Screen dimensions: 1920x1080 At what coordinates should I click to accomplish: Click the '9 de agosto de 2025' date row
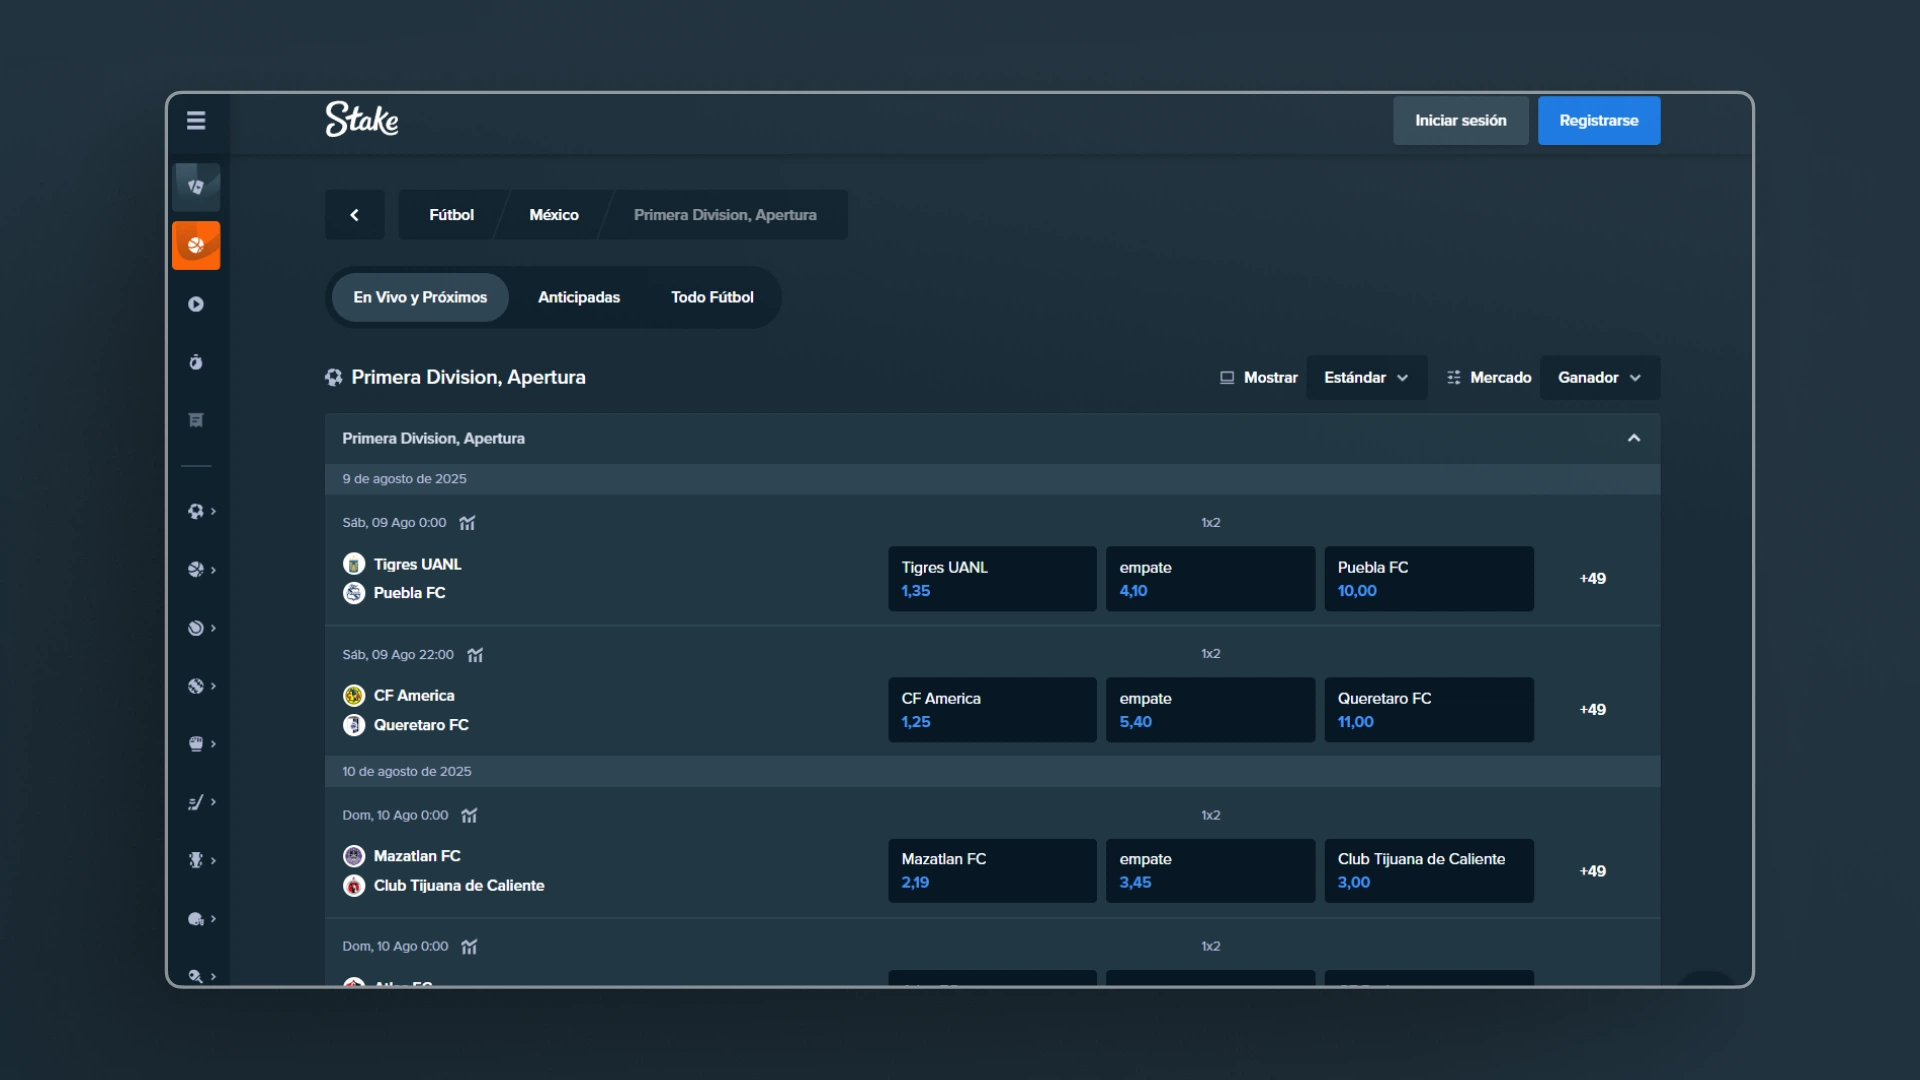(x=992, y=479)
